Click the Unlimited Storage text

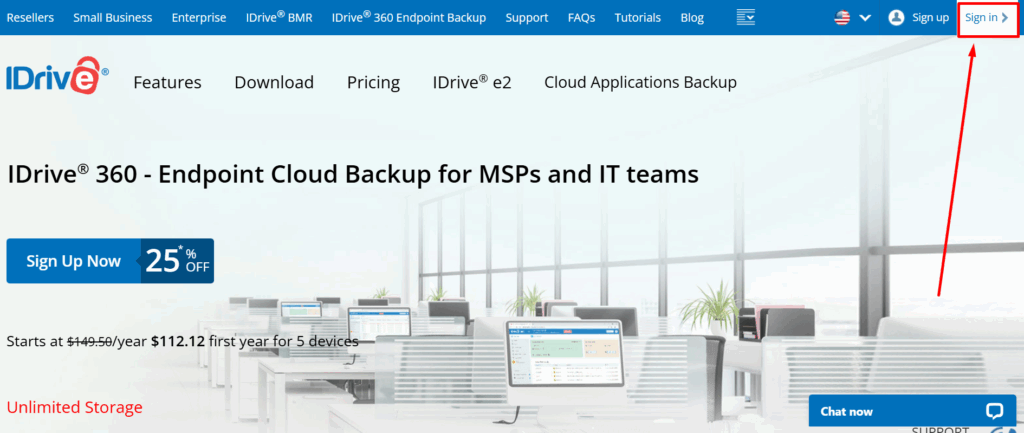[74, 408]
